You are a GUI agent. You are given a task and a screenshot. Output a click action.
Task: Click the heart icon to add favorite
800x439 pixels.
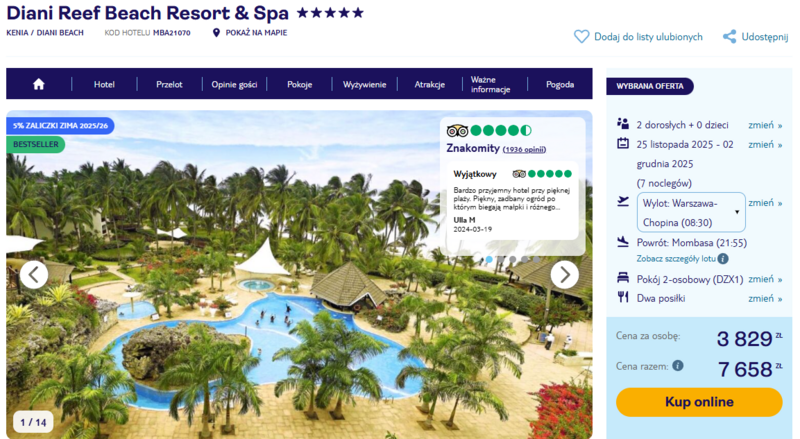[x=581, y=36]
